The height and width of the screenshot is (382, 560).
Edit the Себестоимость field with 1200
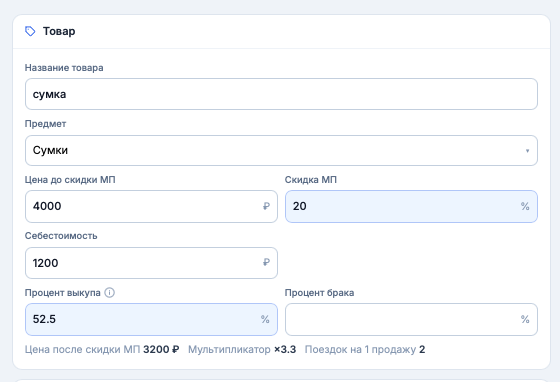(x=151, y=263)
